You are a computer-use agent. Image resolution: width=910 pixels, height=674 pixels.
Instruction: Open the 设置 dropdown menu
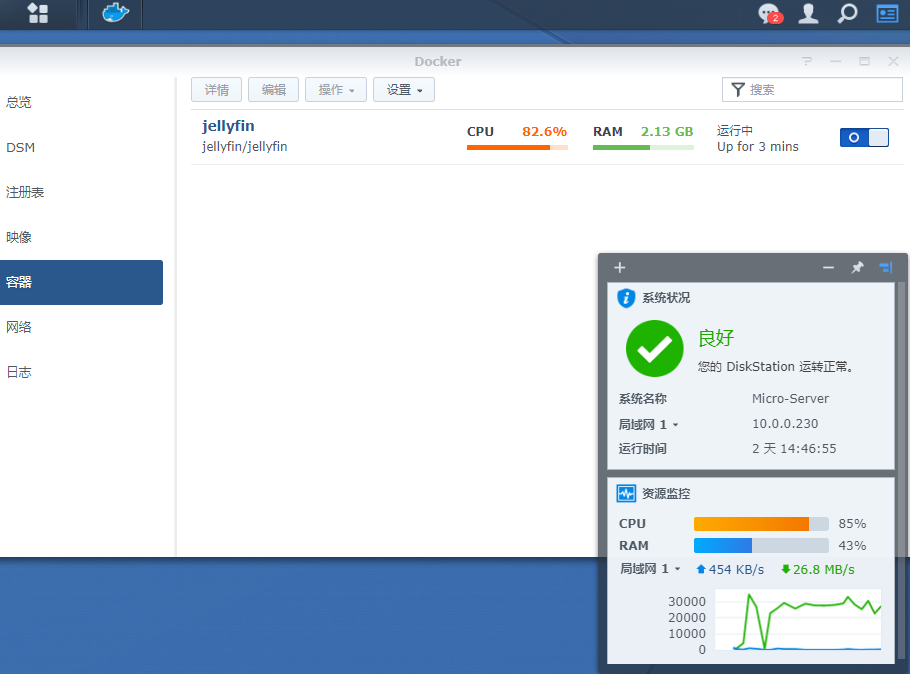[404, 90]
